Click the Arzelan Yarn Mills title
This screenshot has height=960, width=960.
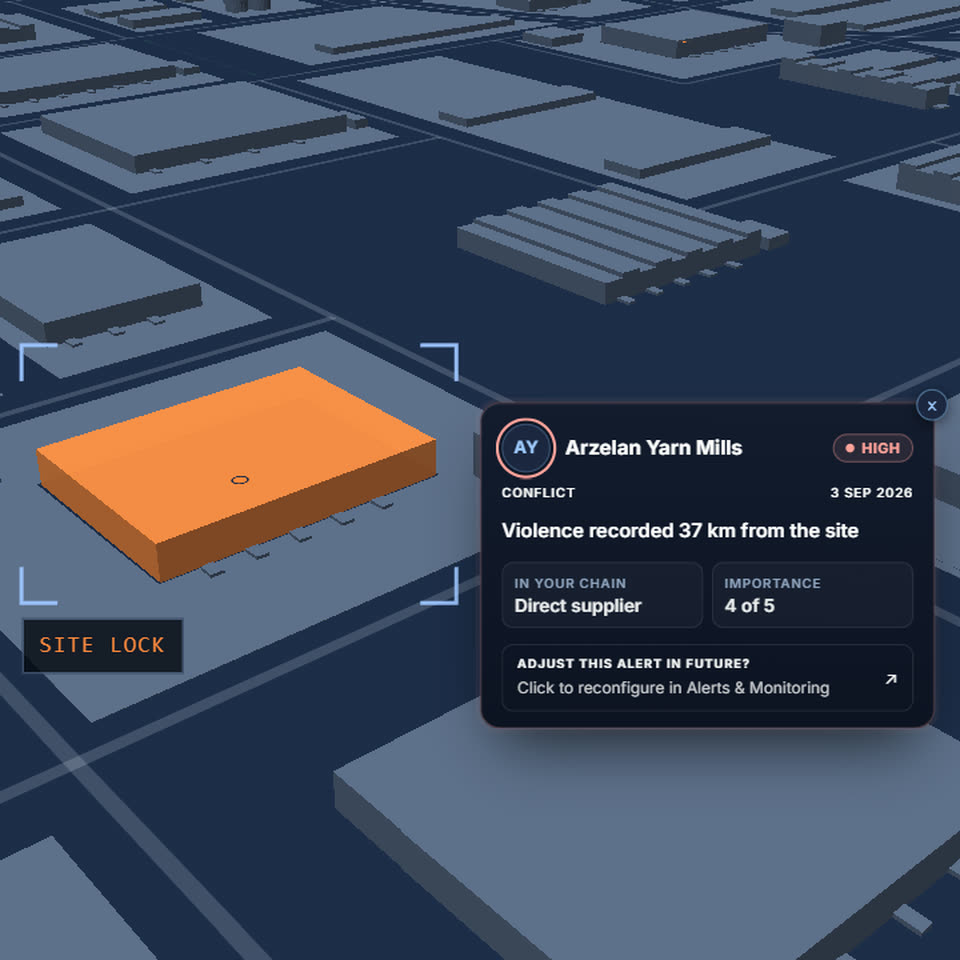653,448
